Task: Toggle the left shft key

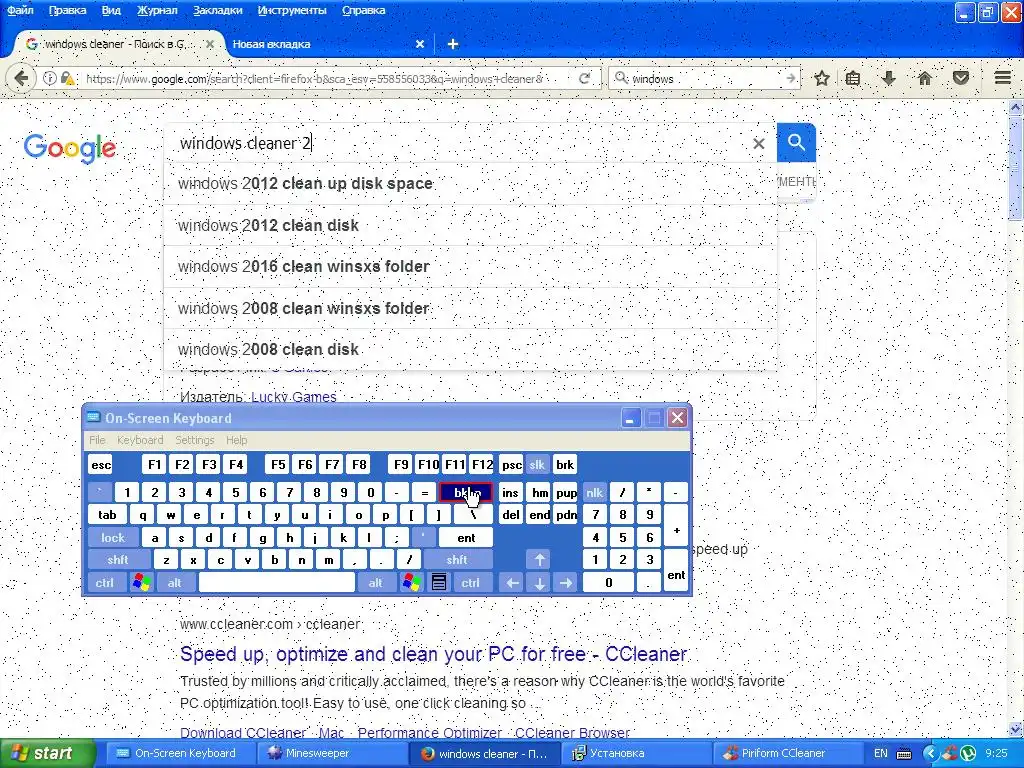Action: [x=118, y=560]
